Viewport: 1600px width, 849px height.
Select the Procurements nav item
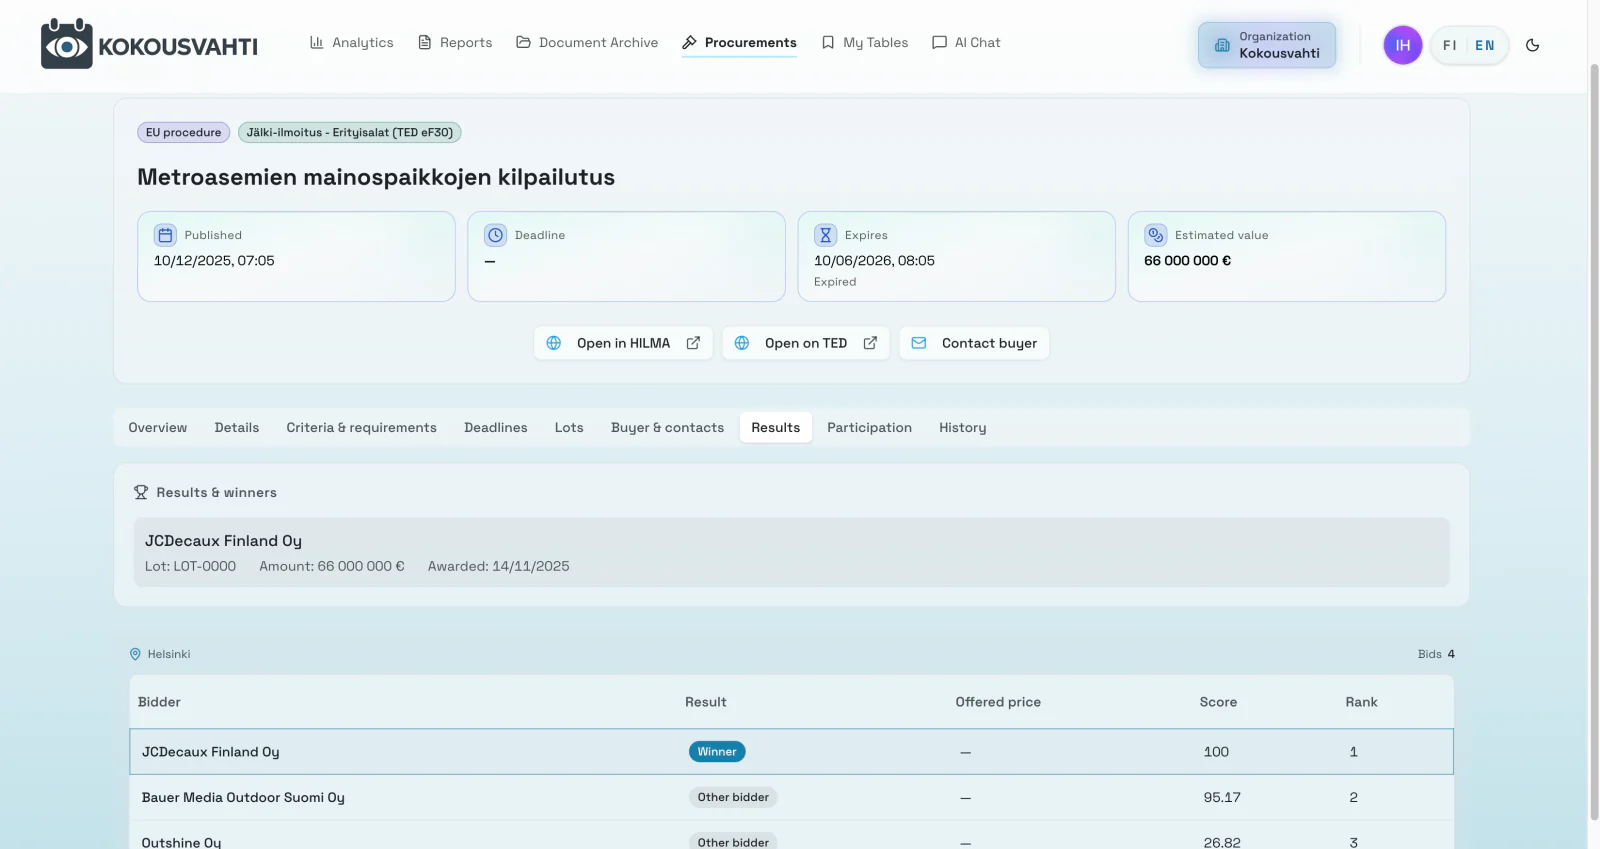click(x=739, y=43)
